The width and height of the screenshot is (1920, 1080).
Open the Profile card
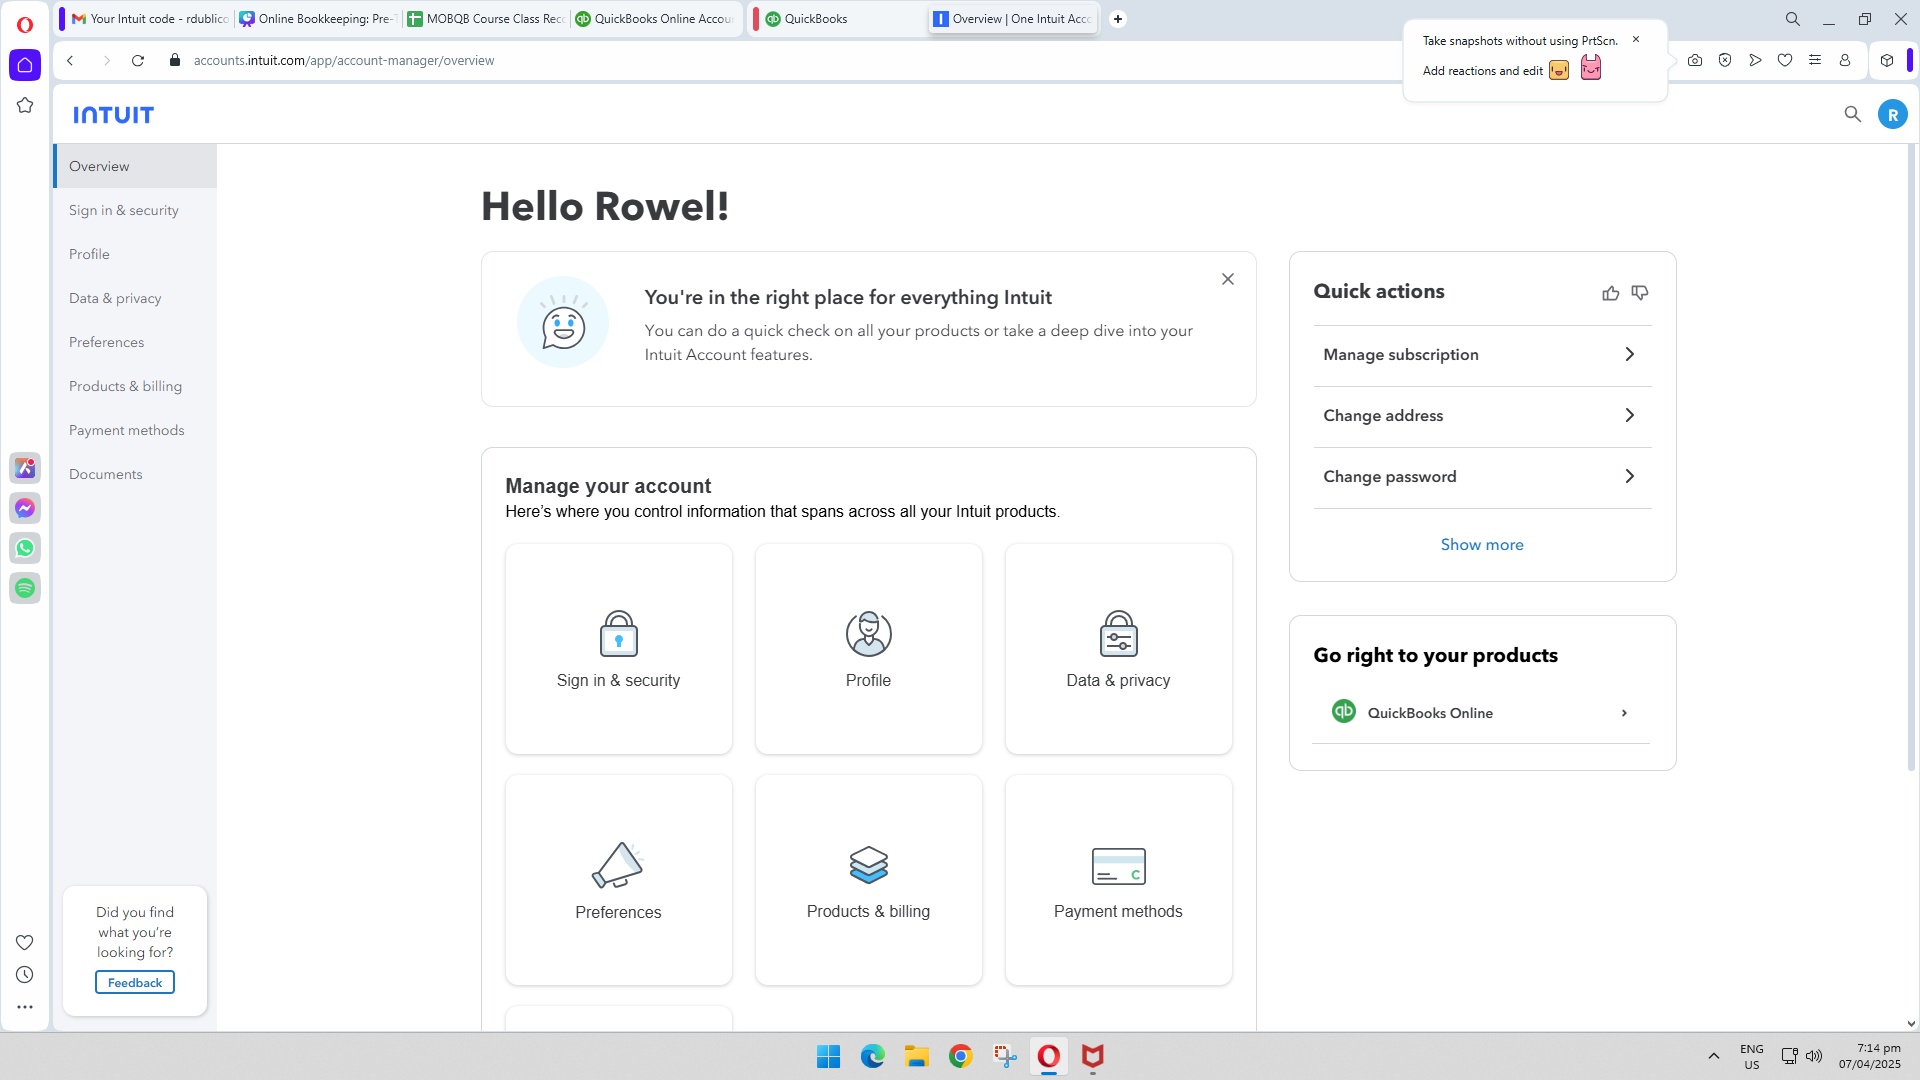click(x=868, y=649)
